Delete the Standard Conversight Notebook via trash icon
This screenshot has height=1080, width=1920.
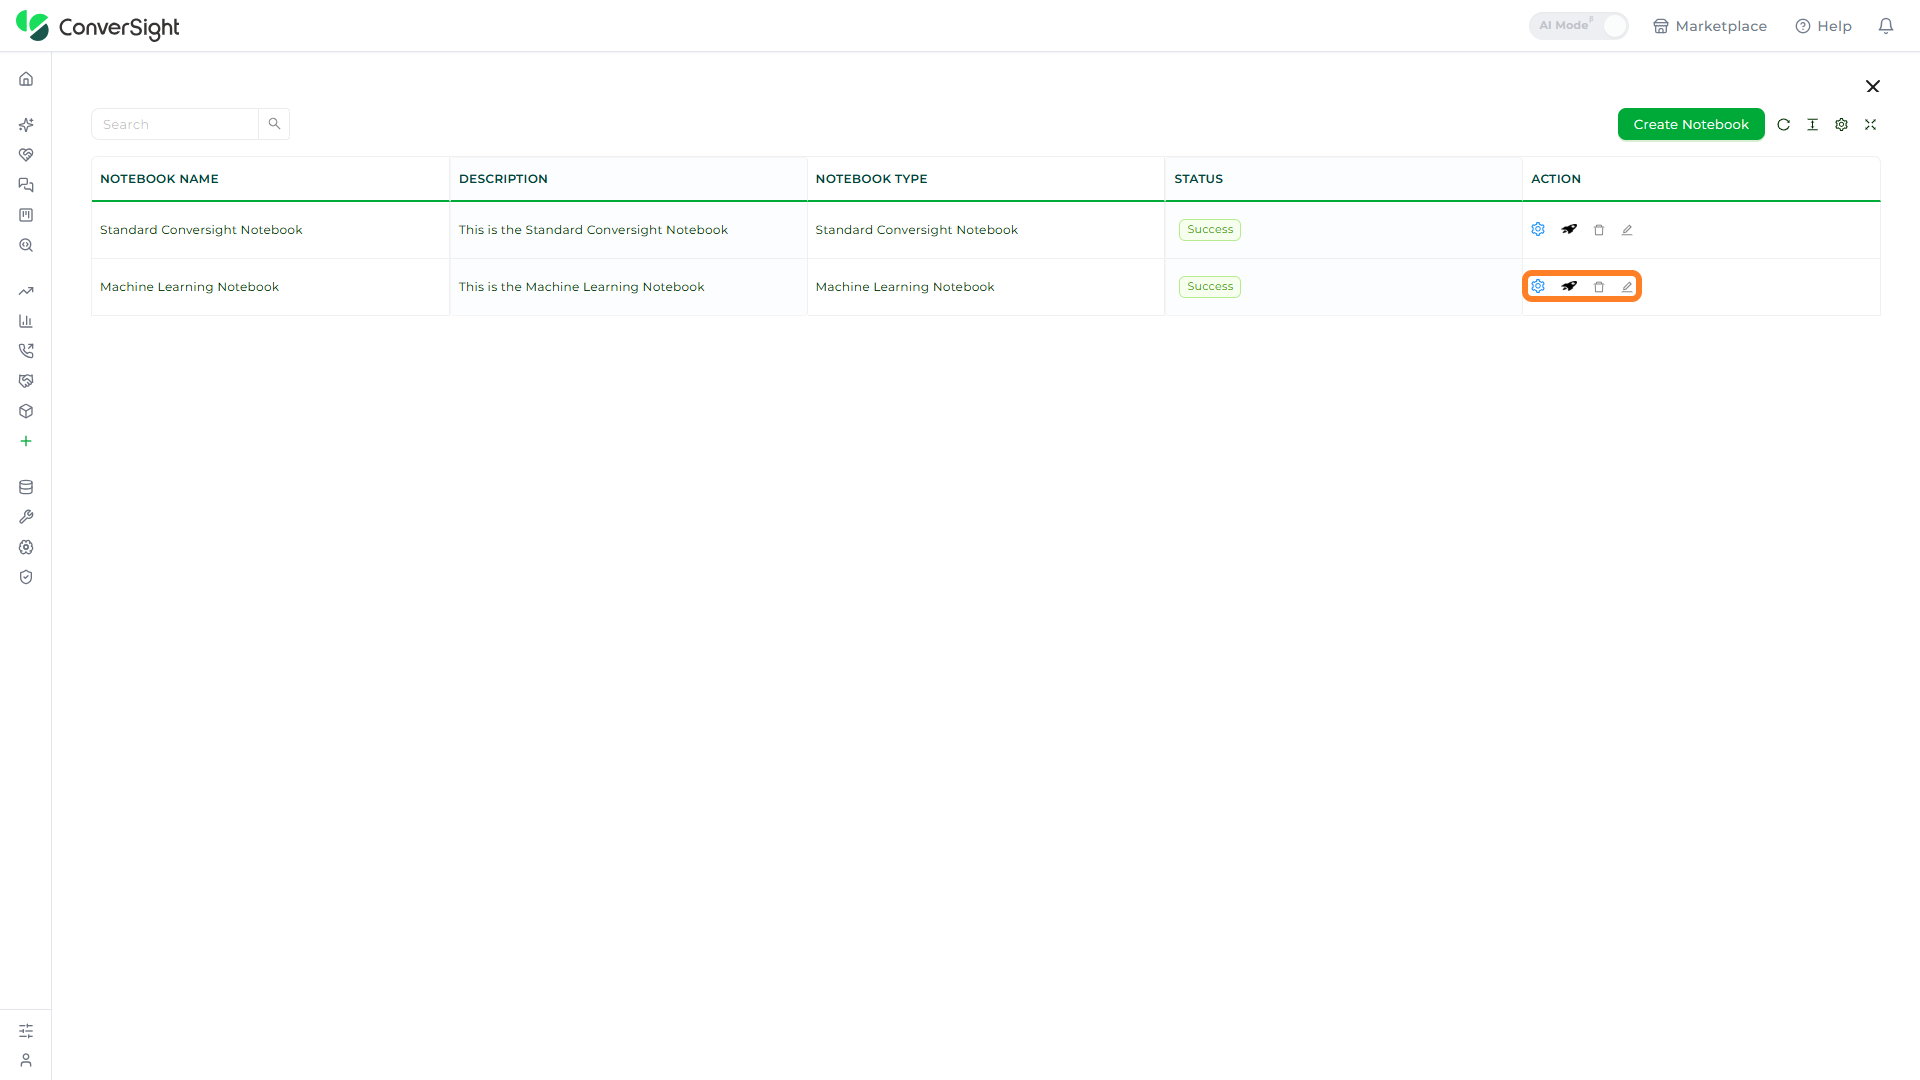click(x=1599, y=230)
